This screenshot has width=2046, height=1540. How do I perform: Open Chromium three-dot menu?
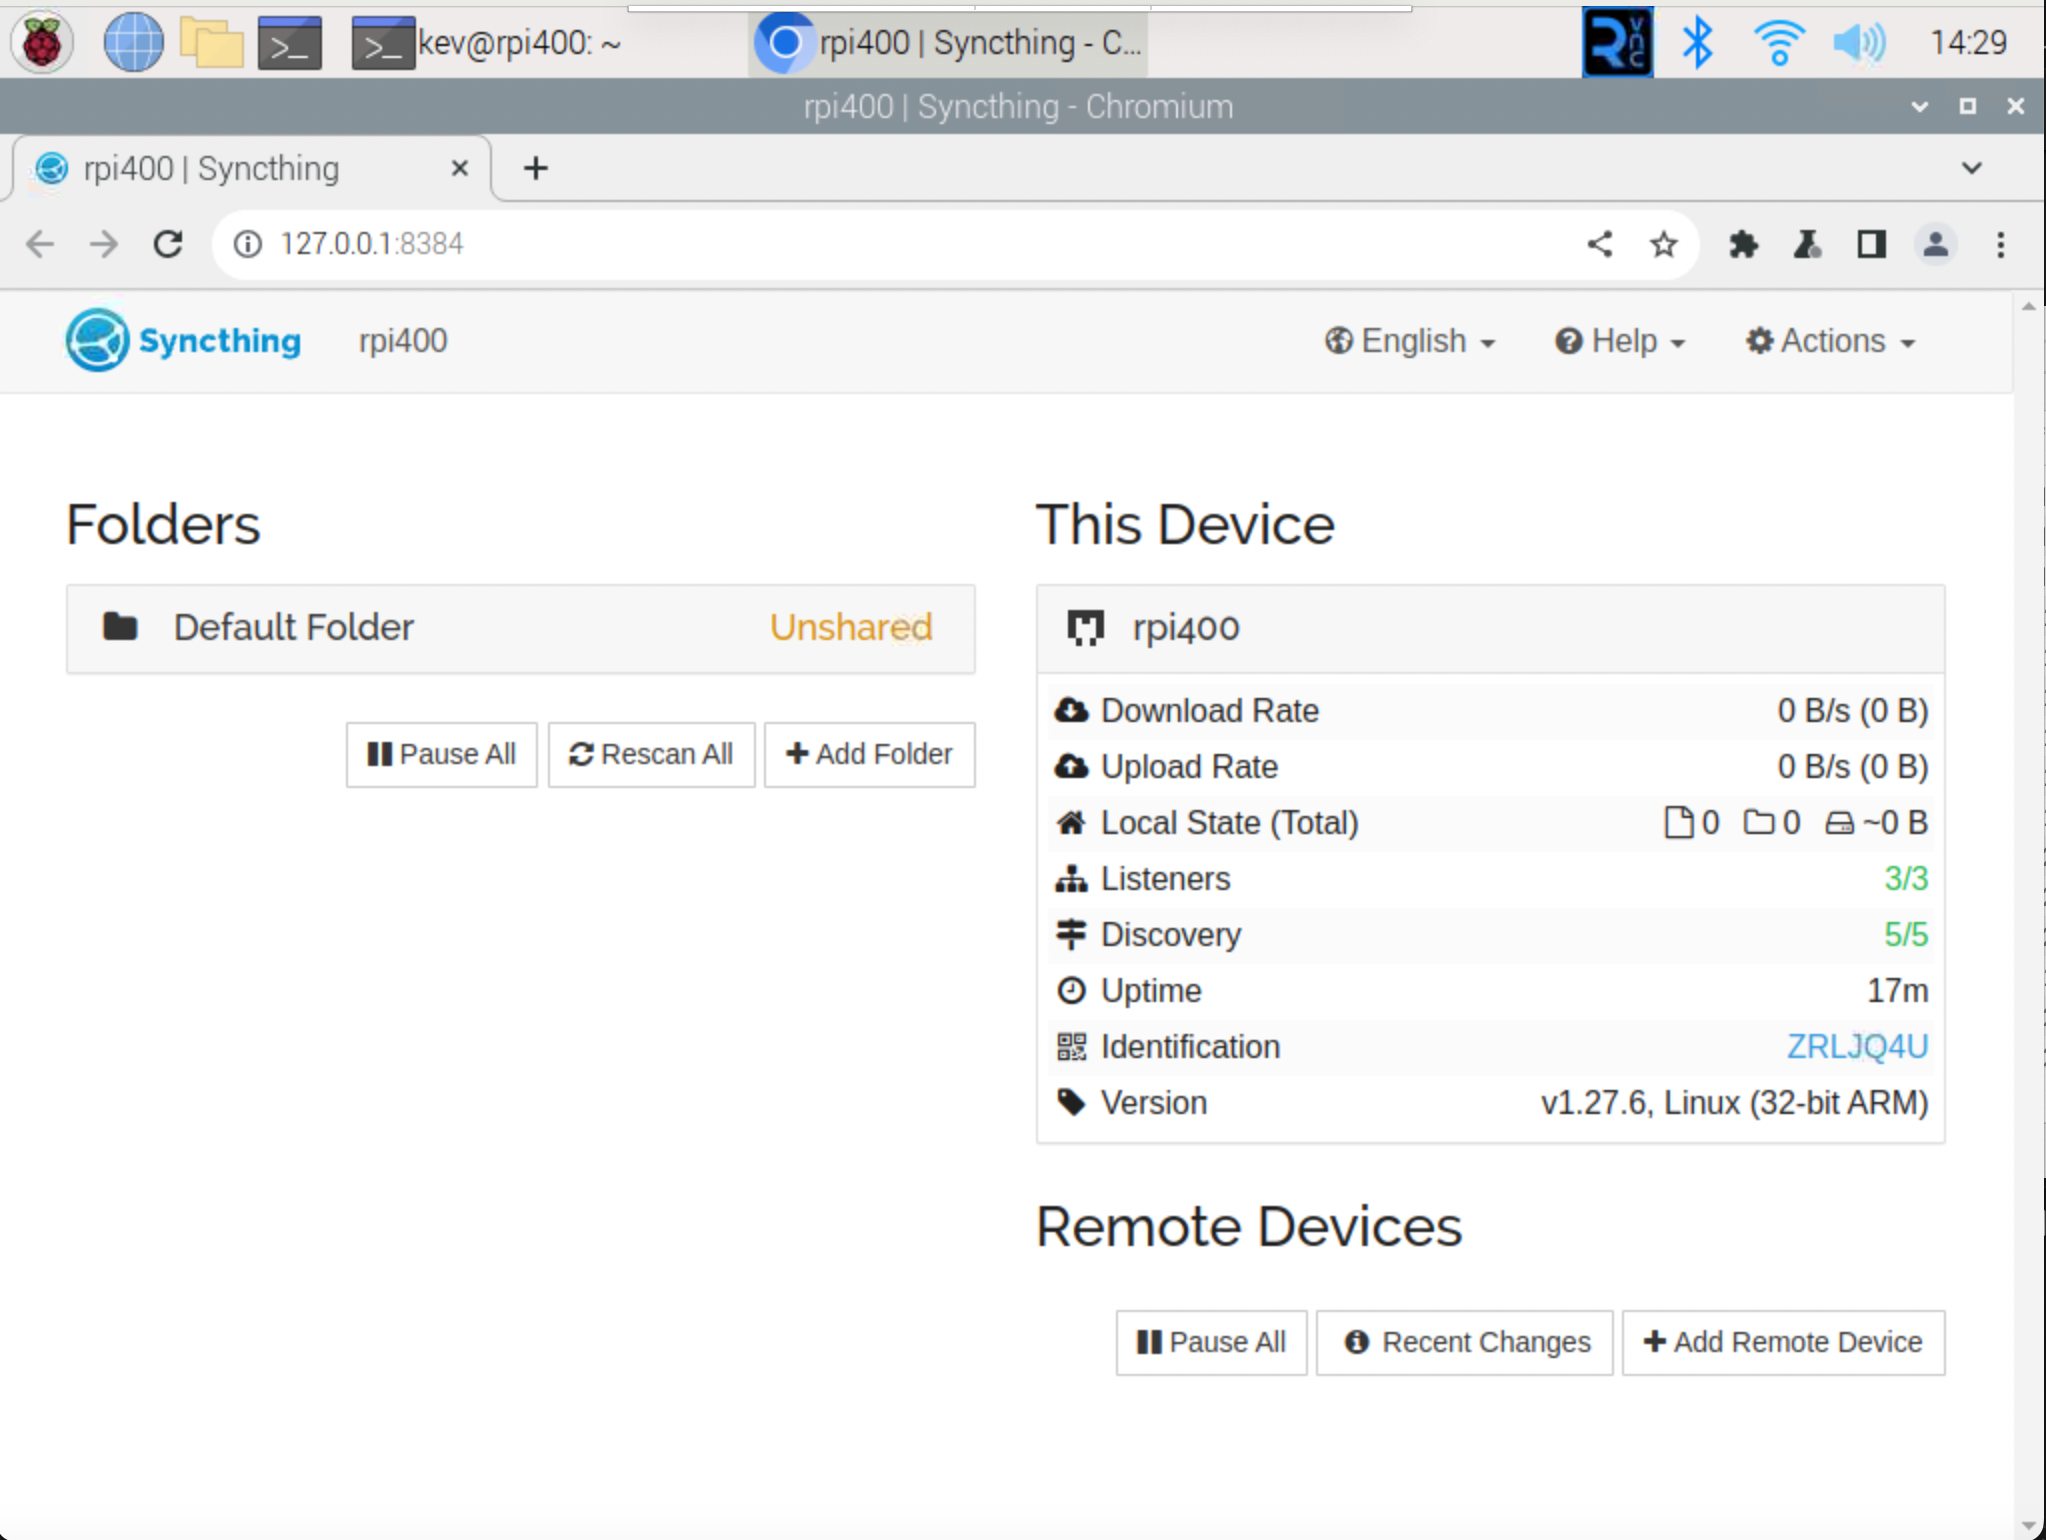pyautogui.click(x=2001, y=244)
